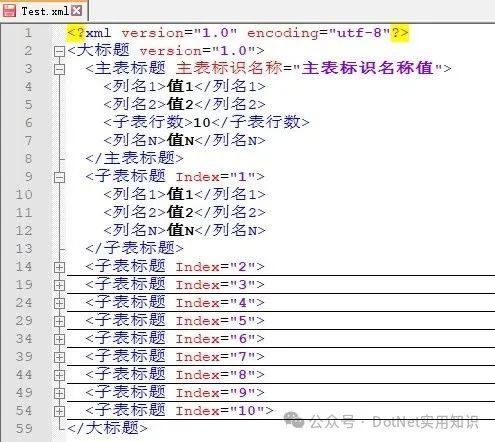
Task: Expand the folded 子表标题 Index="2" block
Action: [x=59, y=267]
